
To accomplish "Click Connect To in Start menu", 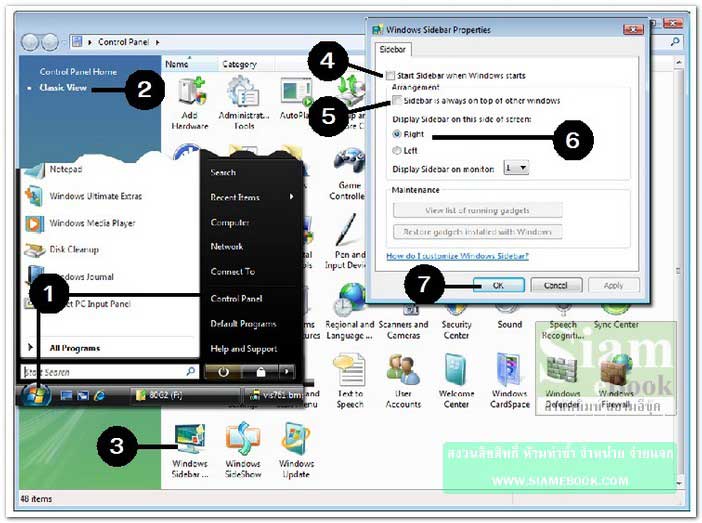I will click(x=232, y=271).
